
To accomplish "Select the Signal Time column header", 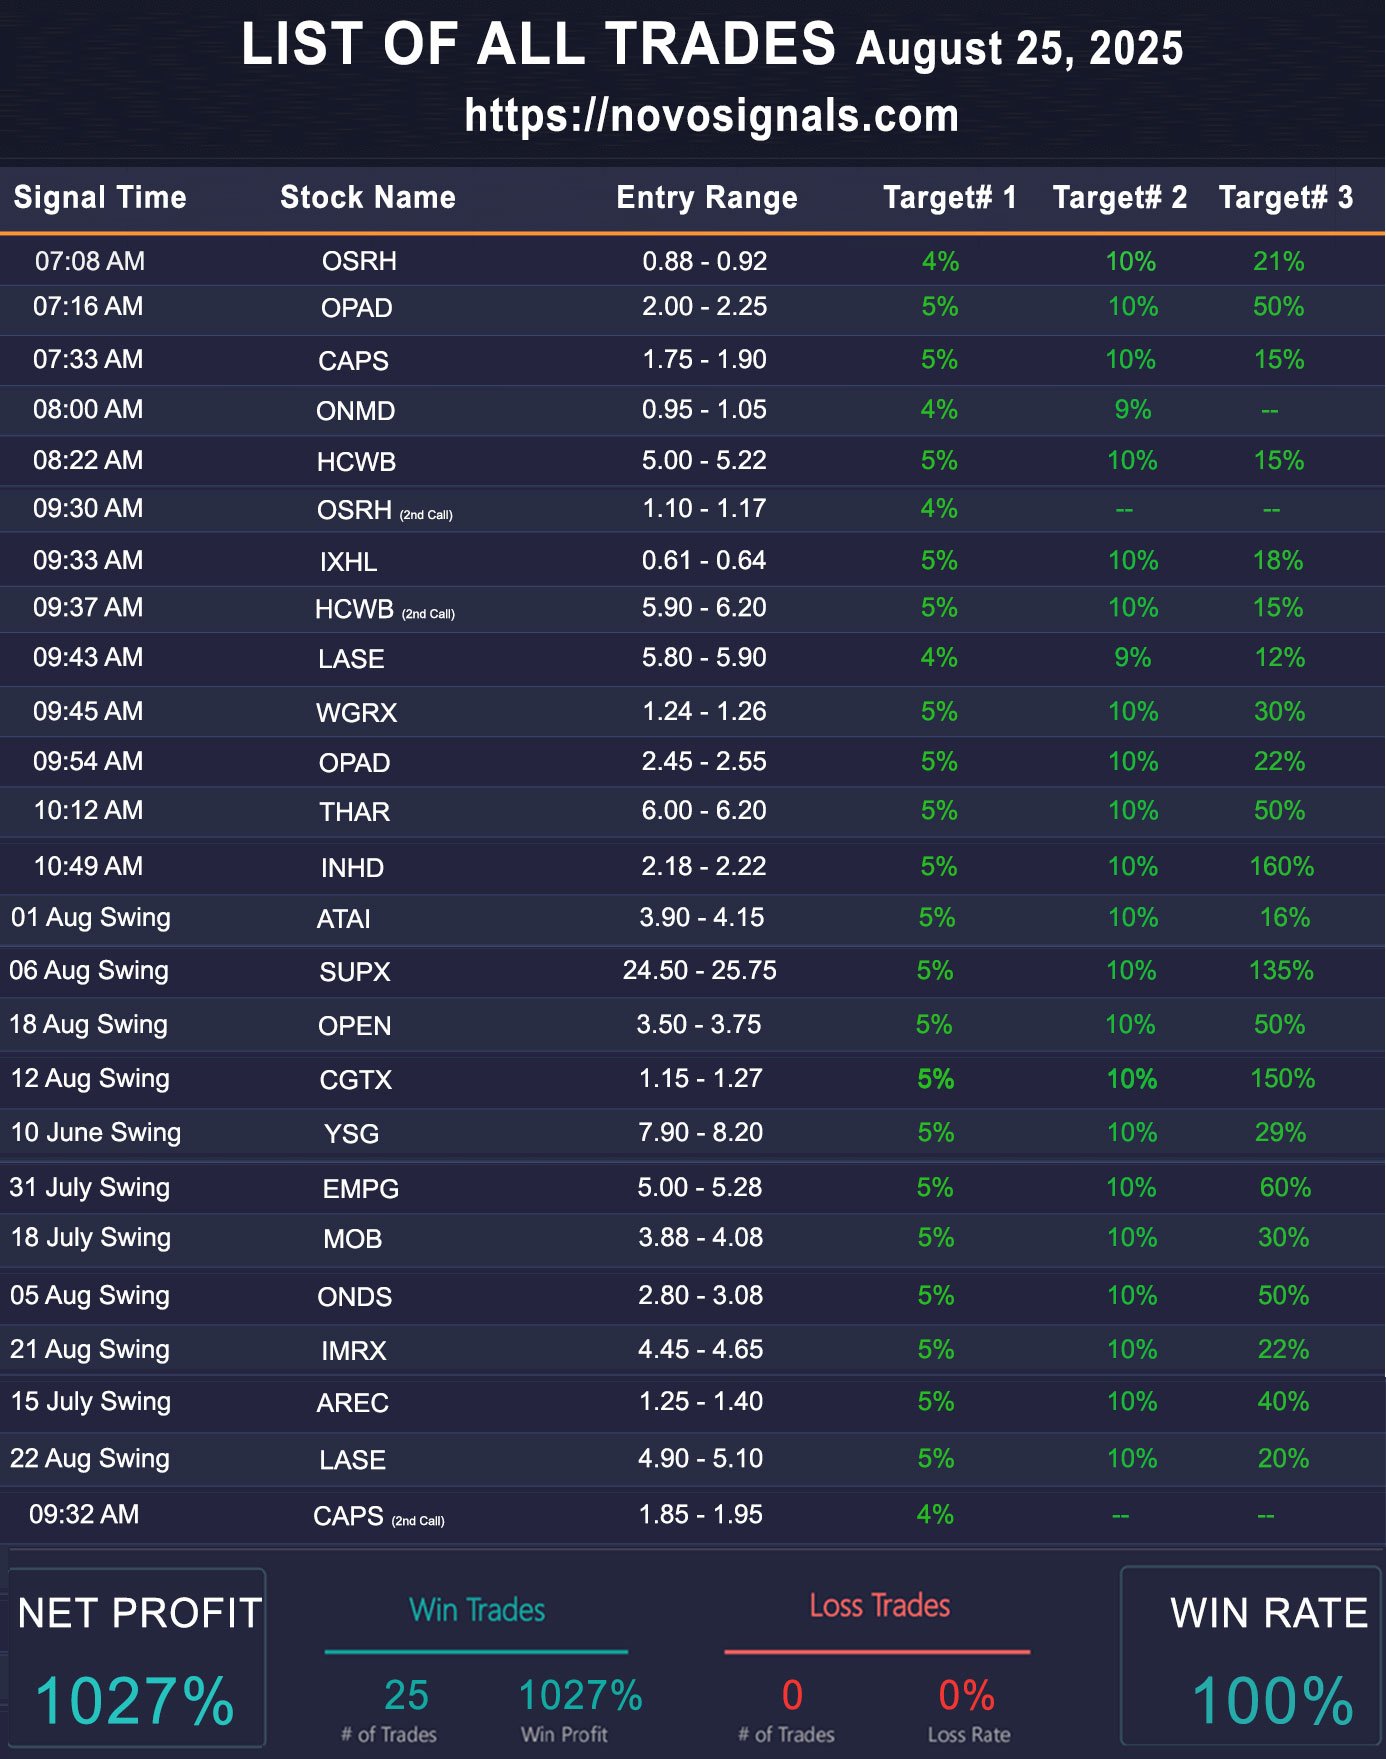I will [100, 197].
